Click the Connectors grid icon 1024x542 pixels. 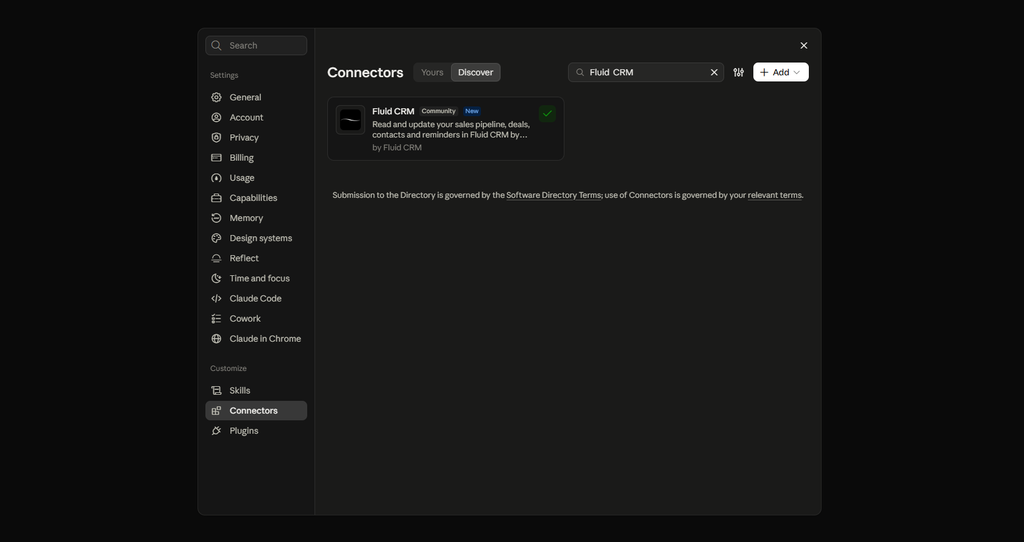tap(216, 411)
